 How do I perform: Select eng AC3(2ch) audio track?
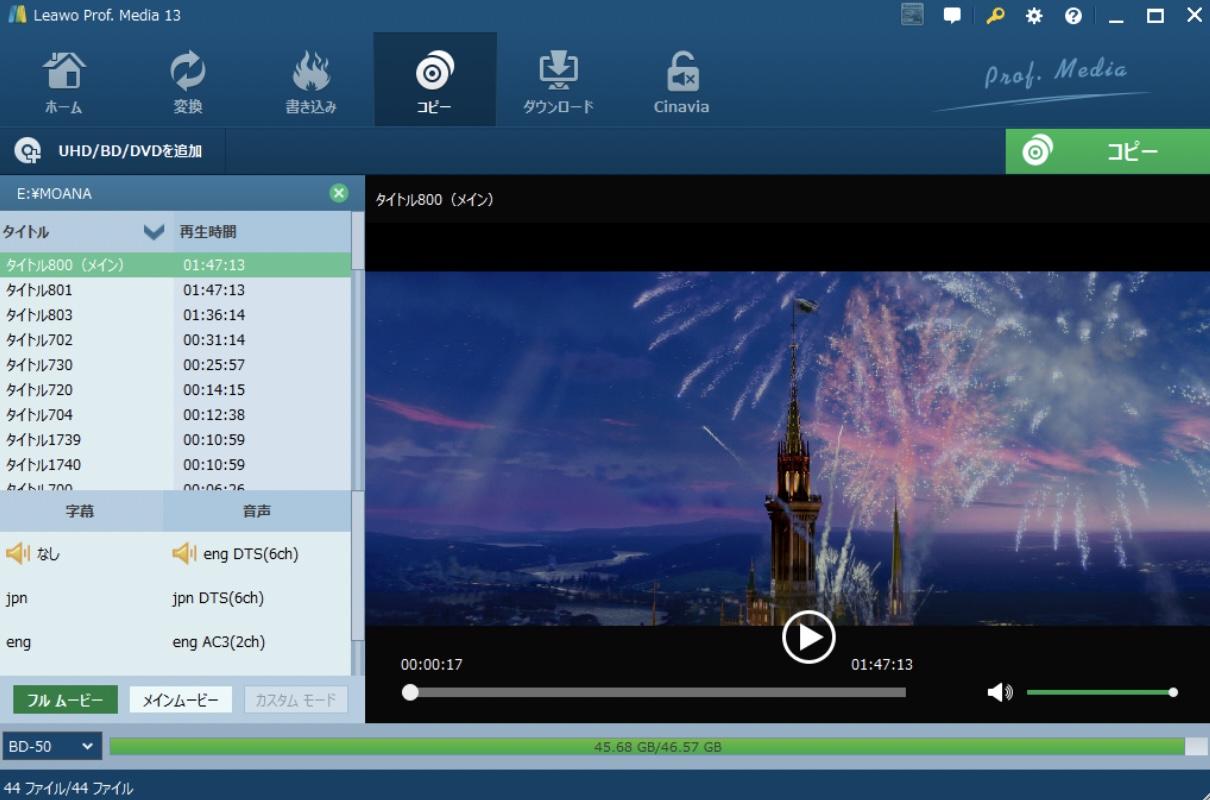click(x=219, y=643)
